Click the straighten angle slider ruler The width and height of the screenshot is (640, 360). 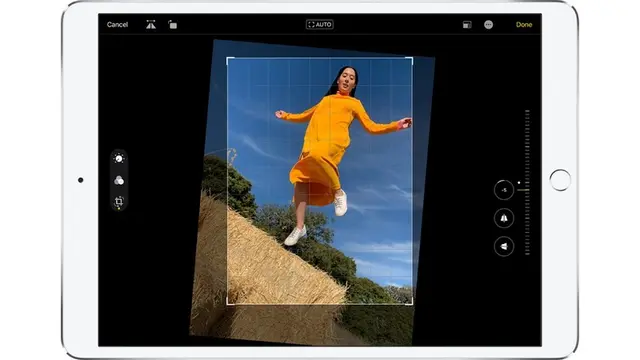pos(527,182)
